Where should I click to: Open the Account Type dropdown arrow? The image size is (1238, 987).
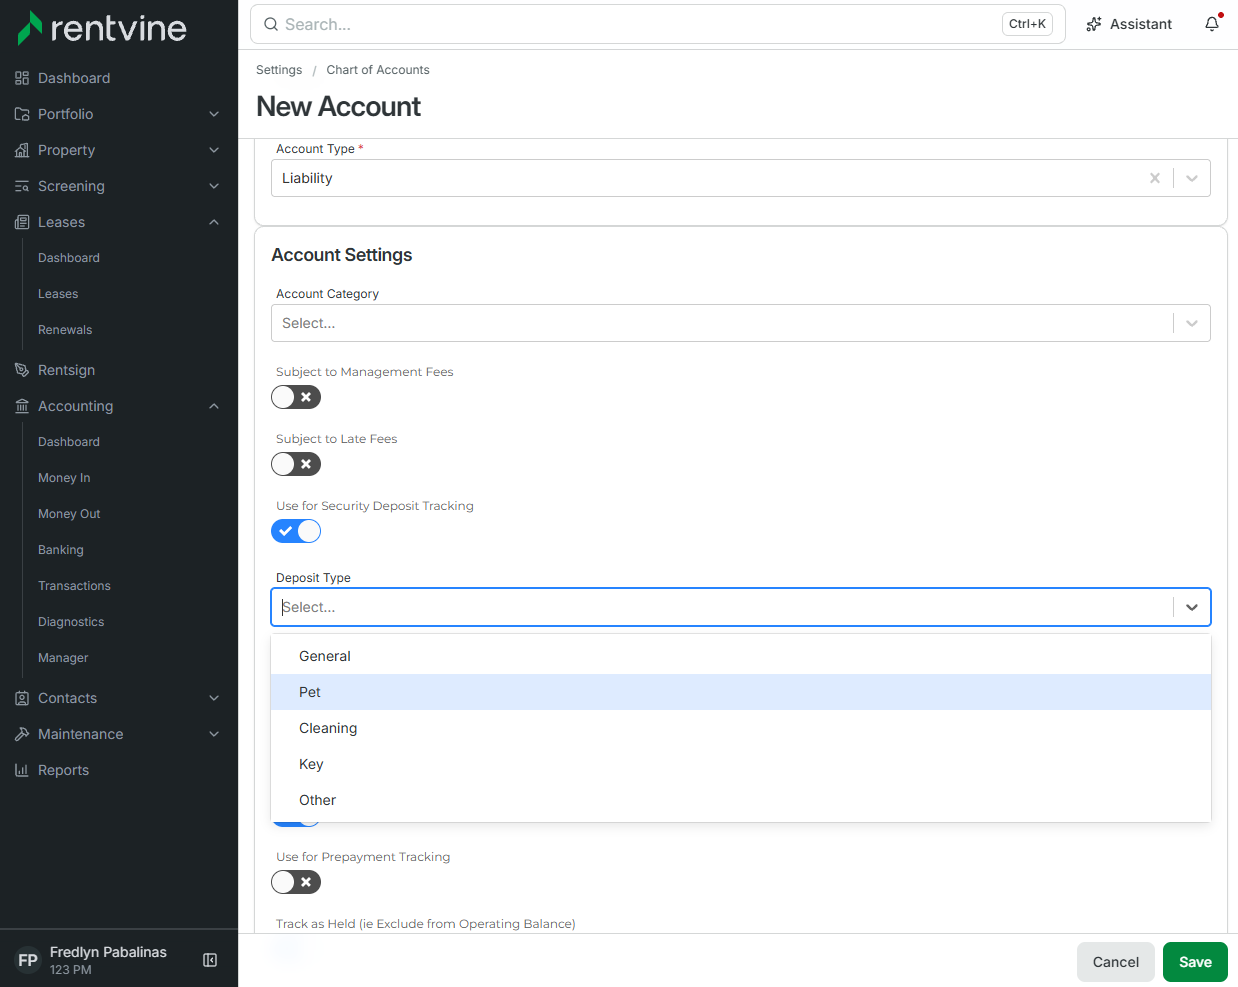pos(1192,178)
